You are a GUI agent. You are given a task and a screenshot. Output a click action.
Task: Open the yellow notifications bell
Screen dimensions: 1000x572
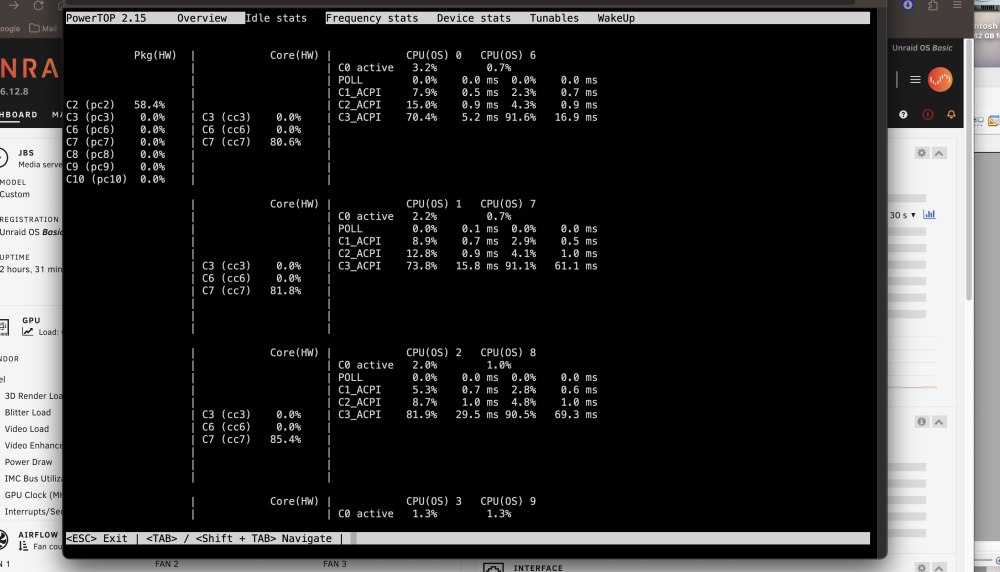click(951, 115)
